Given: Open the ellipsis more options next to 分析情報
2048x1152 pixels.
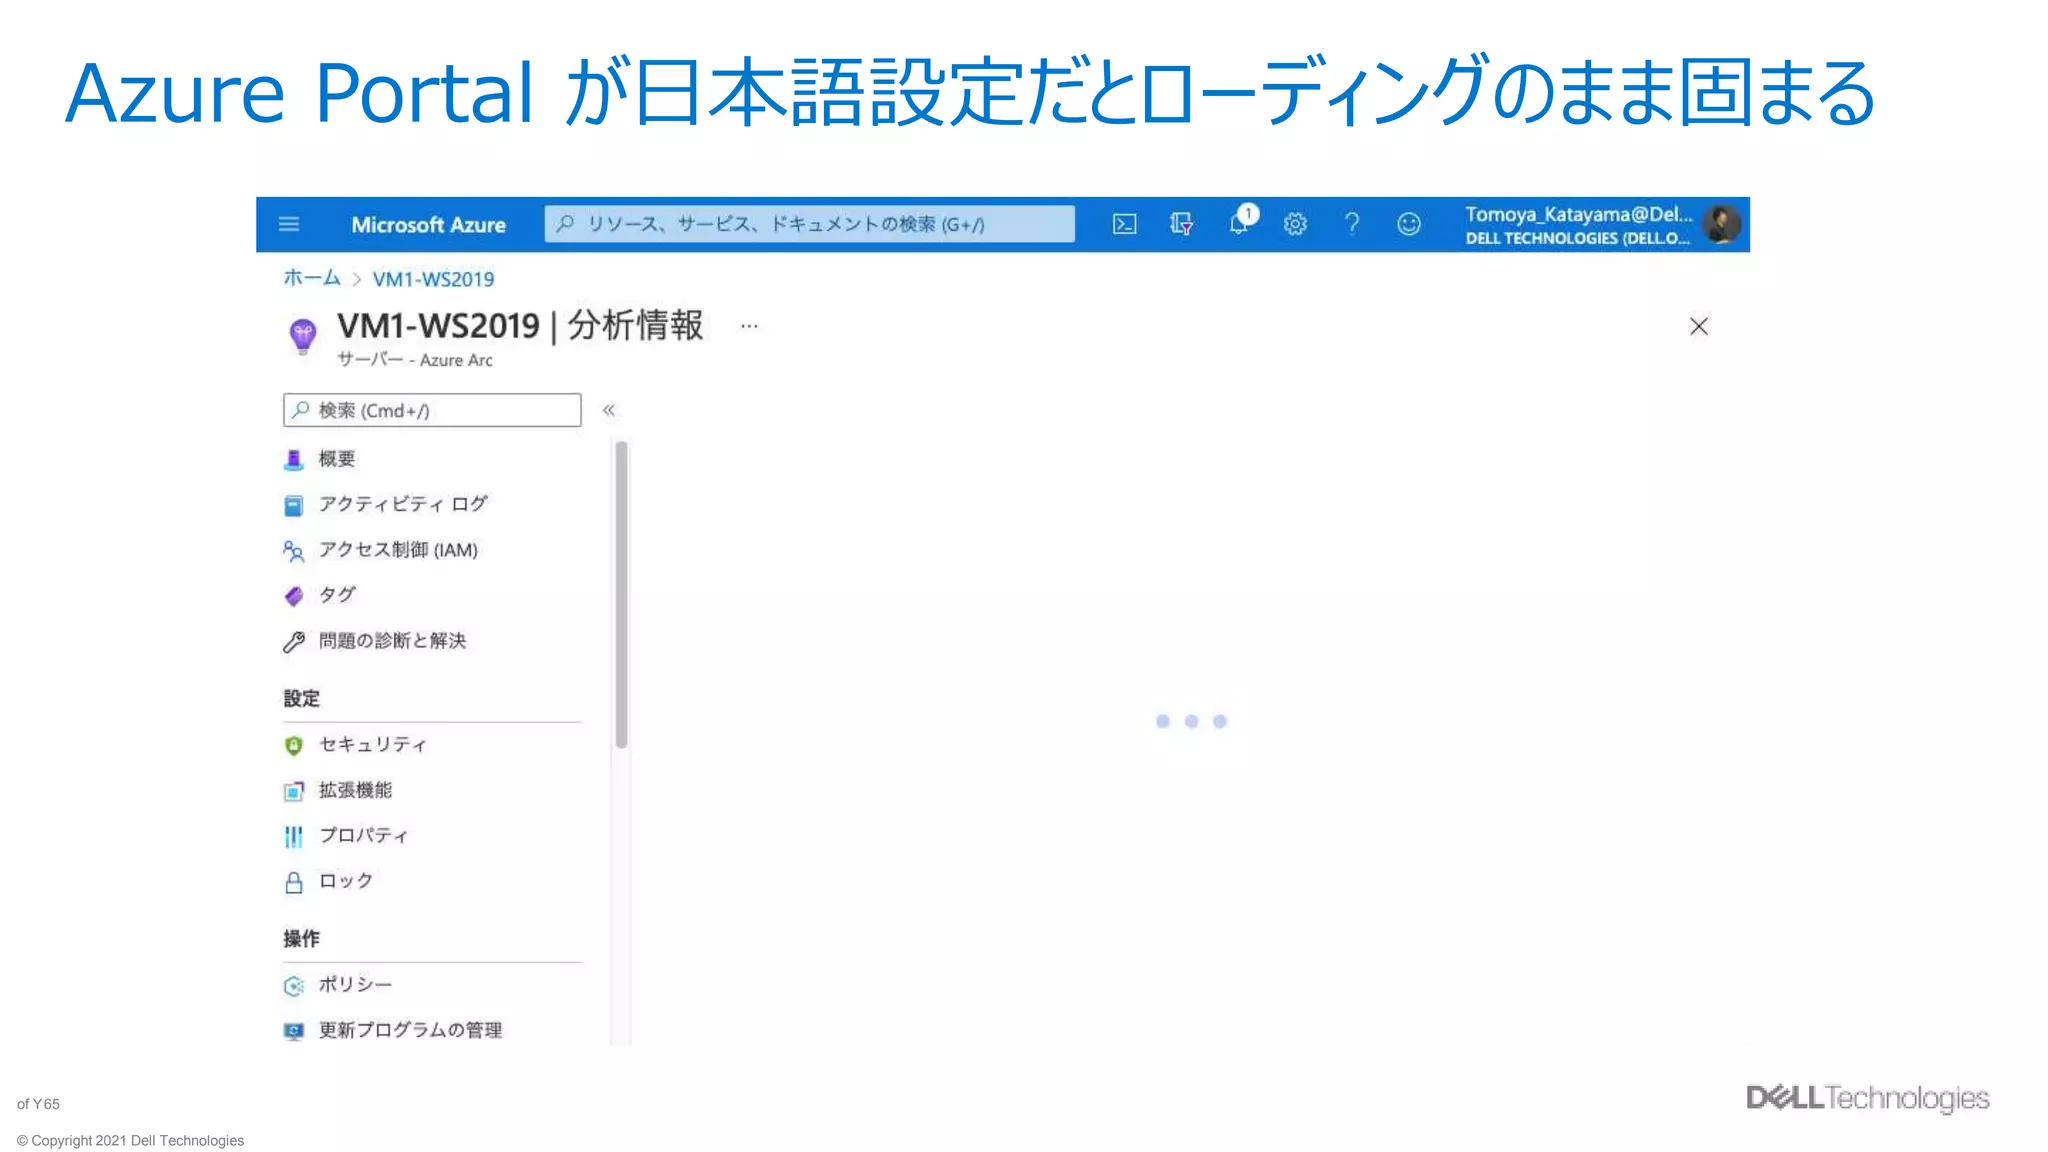Looking at the screenshot, I should [749, 326].
